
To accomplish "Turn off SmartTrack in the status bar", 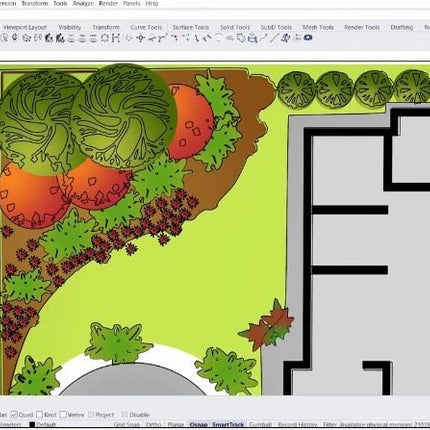I will [228, 425].
